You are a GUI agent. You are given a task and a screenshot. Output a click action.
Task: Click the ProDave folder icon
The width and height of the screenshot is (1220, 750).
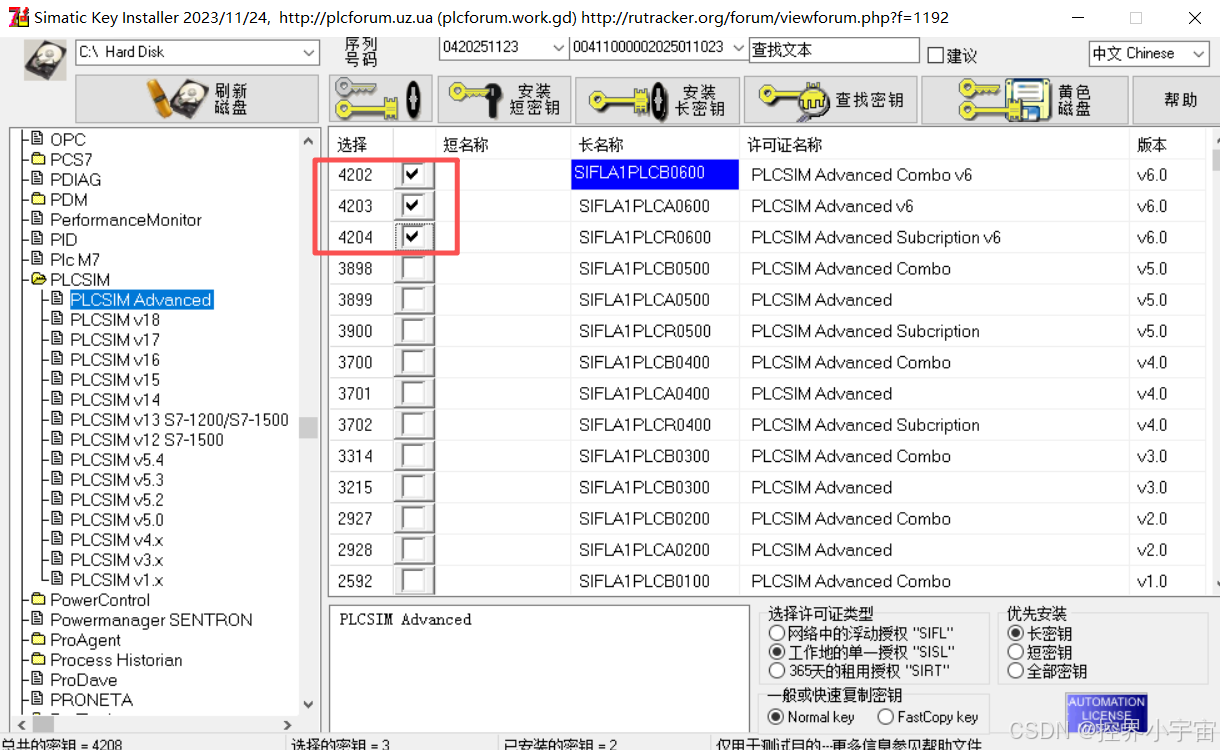[x=38, y=680]
